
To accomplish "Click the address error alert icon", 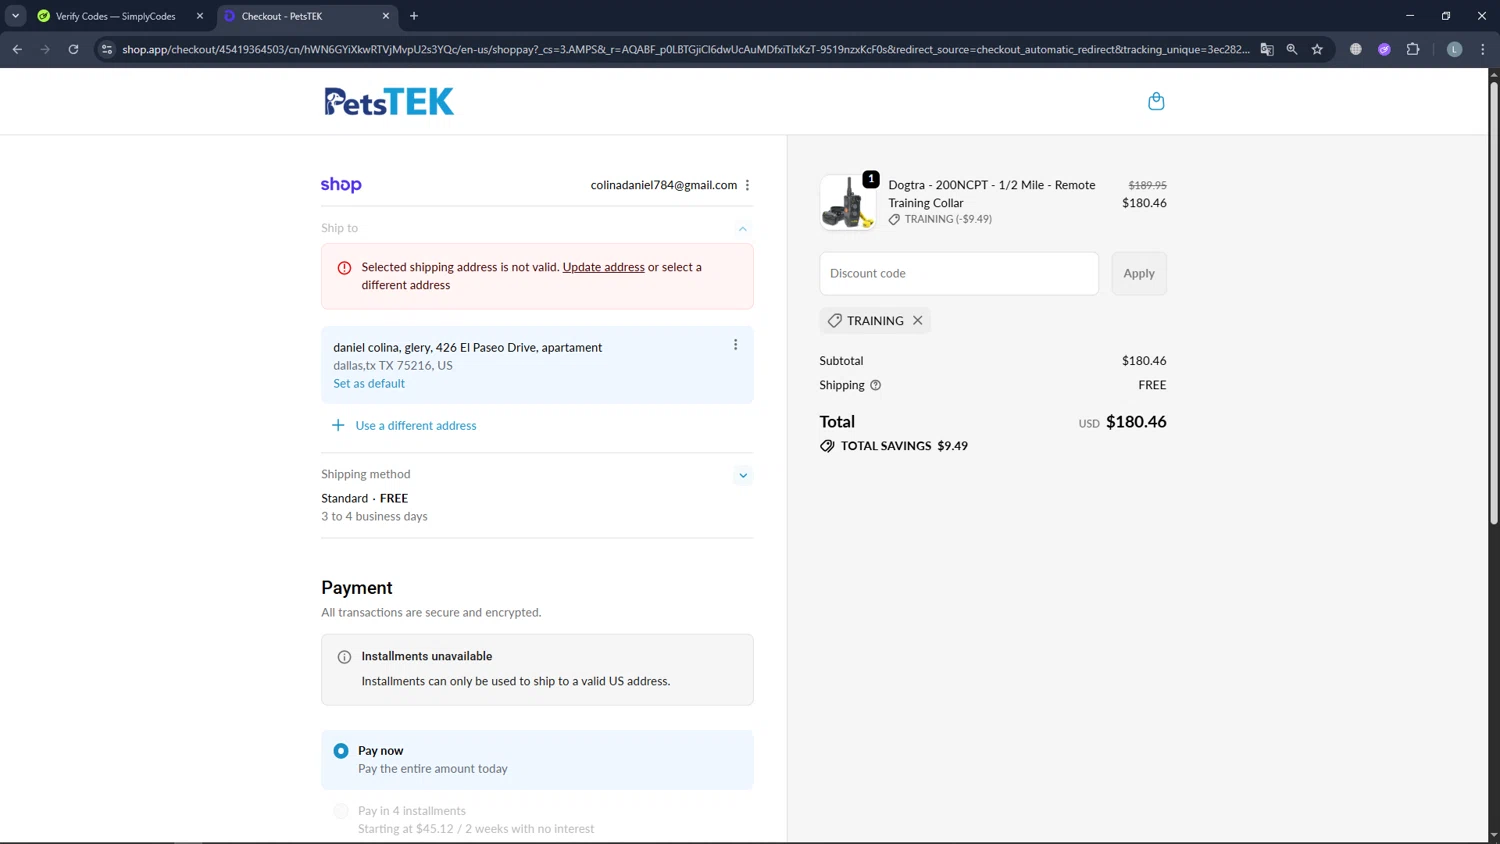I will 344,268.
